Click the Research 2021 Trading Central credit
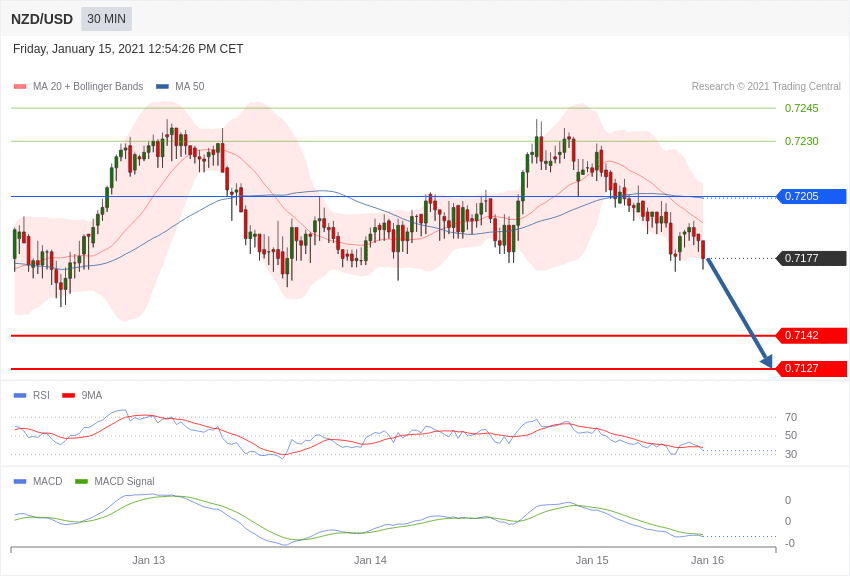This screenshot has height=576, width=850. tap(766, 86)
